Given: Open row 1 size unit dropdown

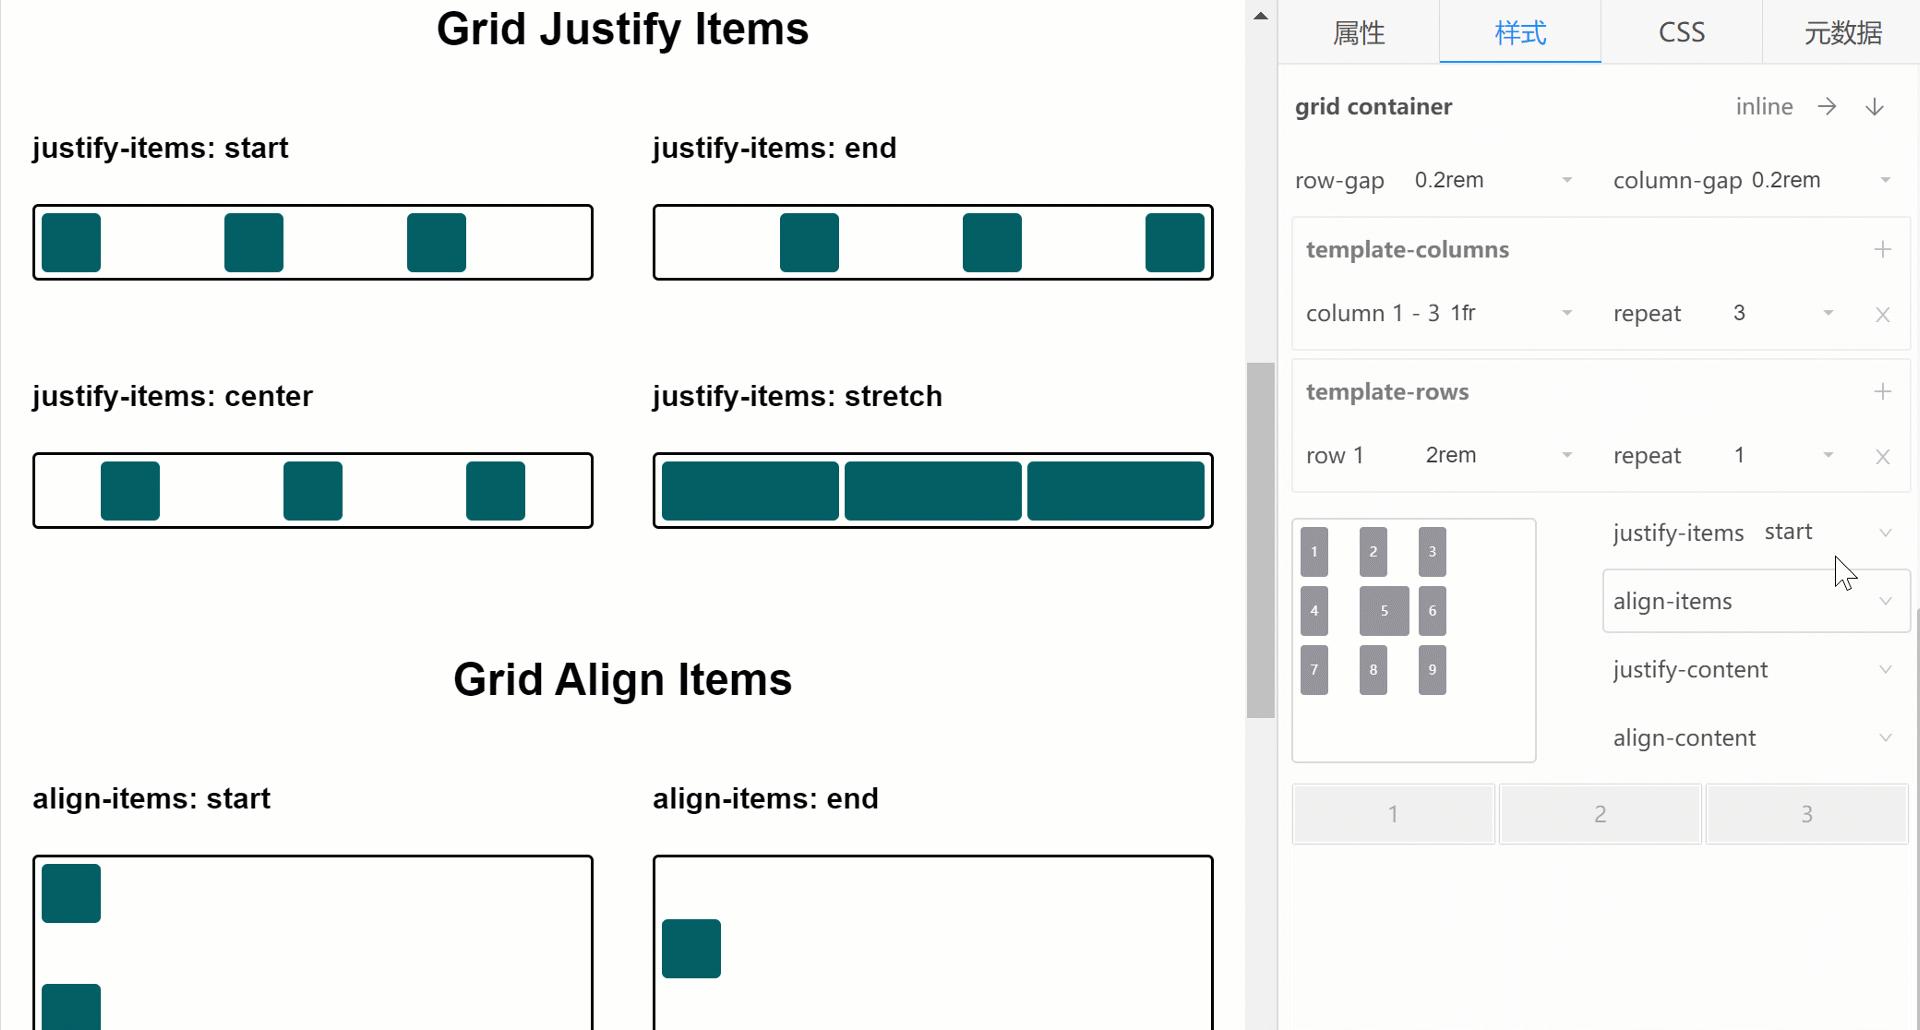Looking at the screenshot, I should pos(1567,455).
